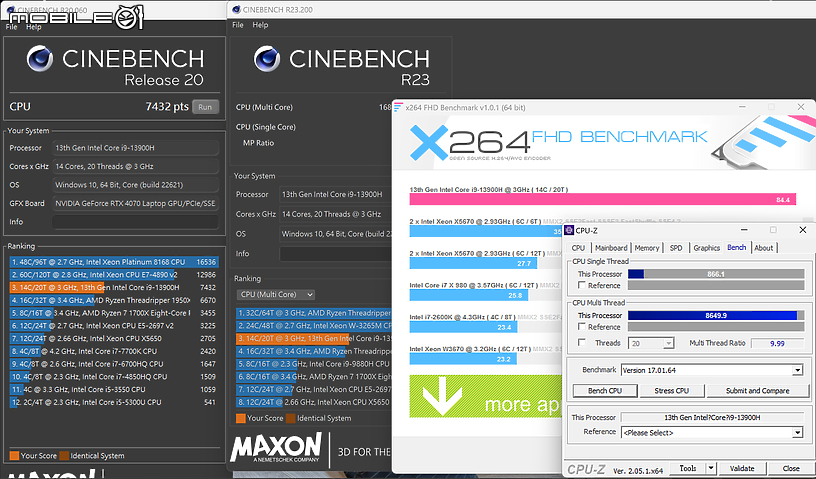Open the CPU (Multi Core) ranking dropdown
The height and width of the screenshot is (479, 816).
(x=276, y=294)
